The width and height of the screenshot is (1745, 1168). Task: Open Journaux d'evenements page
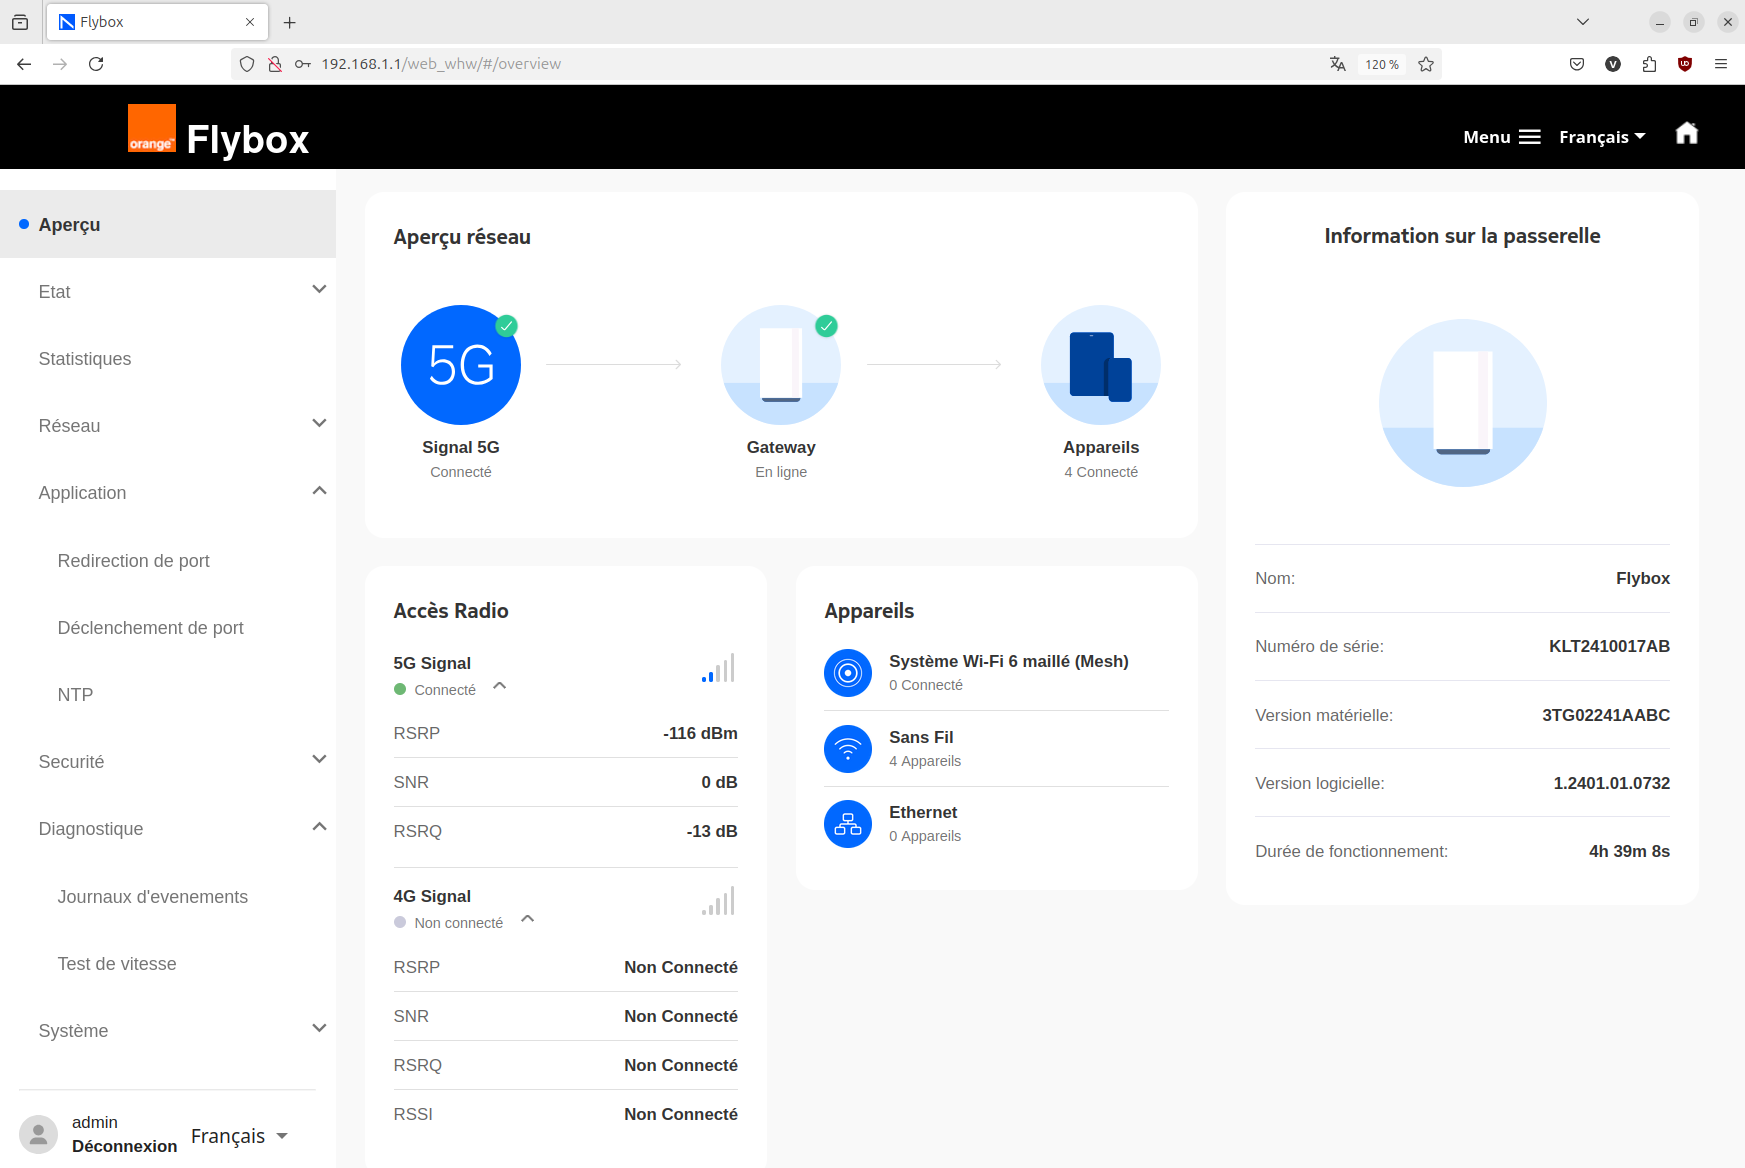[x=153, y=897]
